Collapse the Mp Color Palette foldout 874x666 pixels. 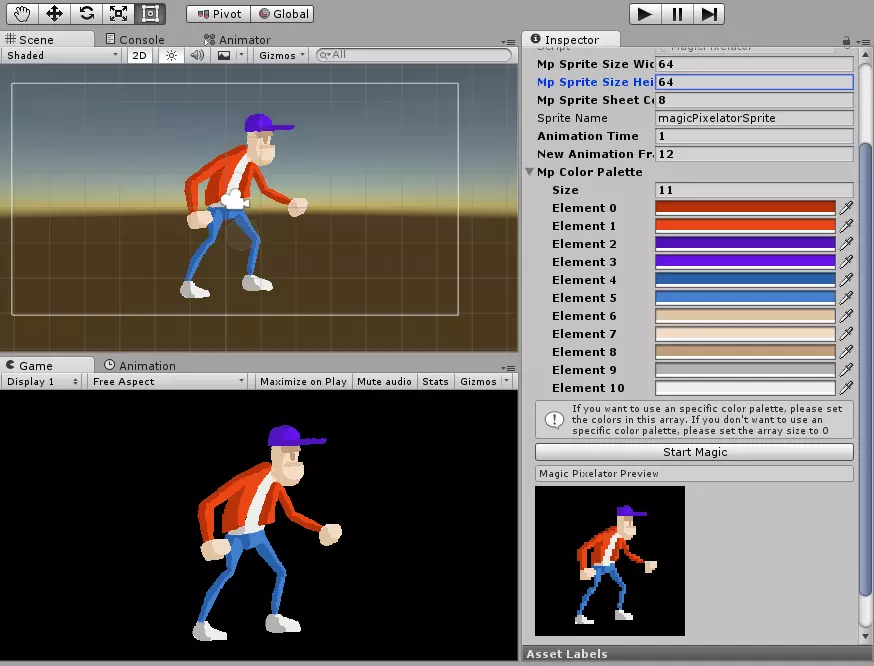[x=530, y=172]
